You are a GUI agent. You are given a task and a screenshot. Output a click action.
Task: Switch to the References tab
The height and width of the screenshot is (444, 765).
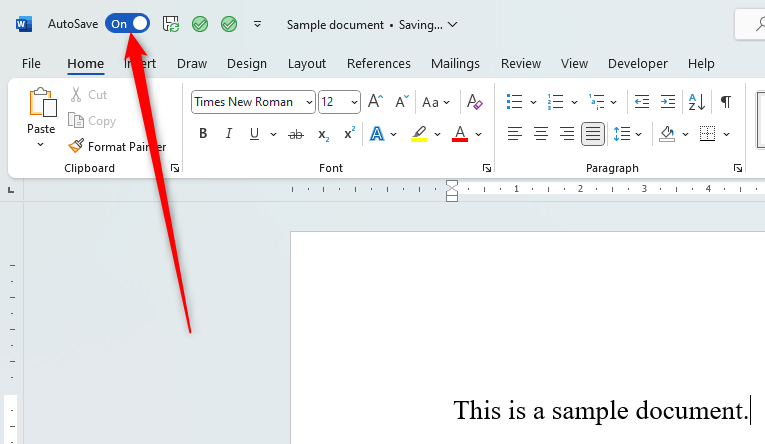pyautogui.click(x=379, y=63)
